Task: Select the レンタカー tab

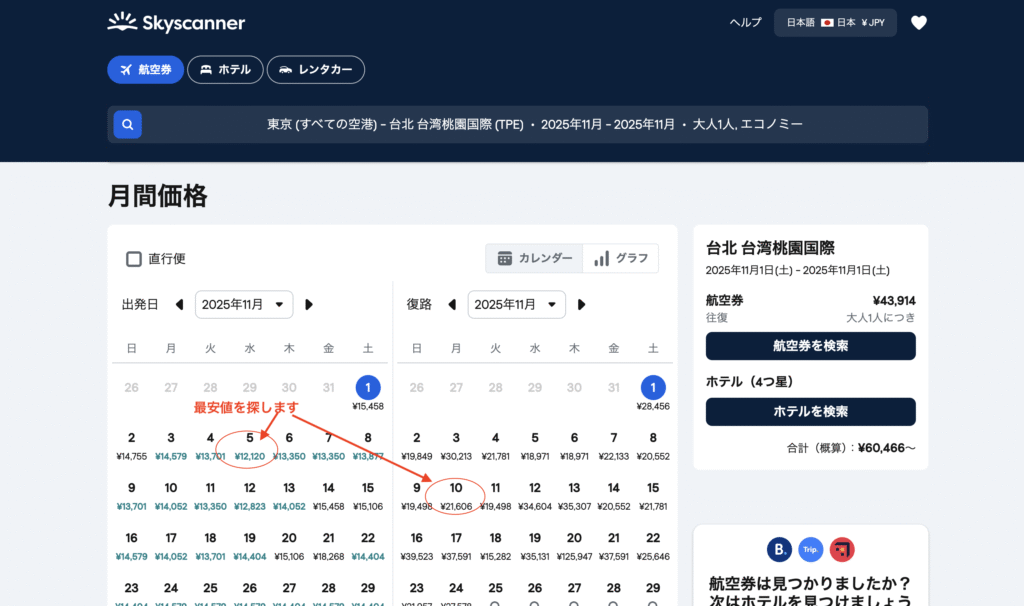Action: click(316, 70)
